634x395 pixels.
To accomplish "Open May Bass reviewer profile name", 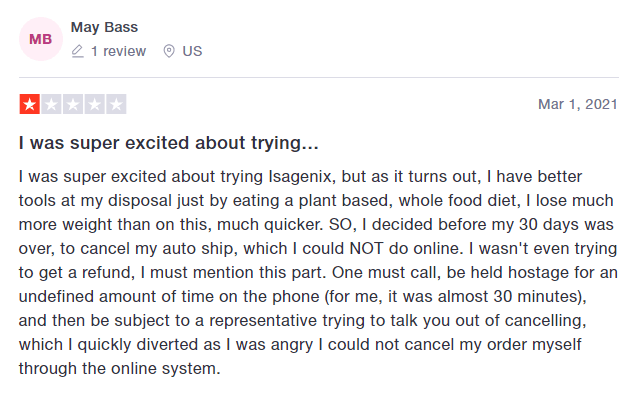I will click(x=104, y=27).
